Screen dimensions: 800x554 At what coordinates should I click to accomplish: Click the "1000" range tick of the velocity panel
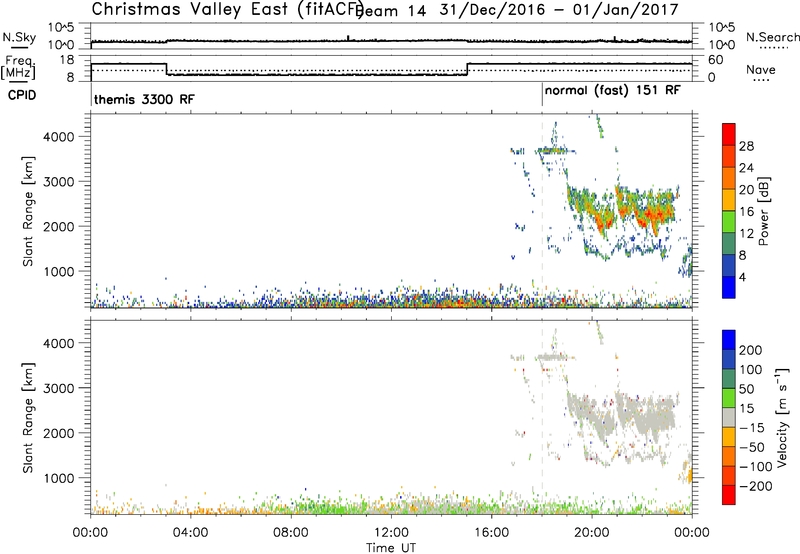point(59,478)
